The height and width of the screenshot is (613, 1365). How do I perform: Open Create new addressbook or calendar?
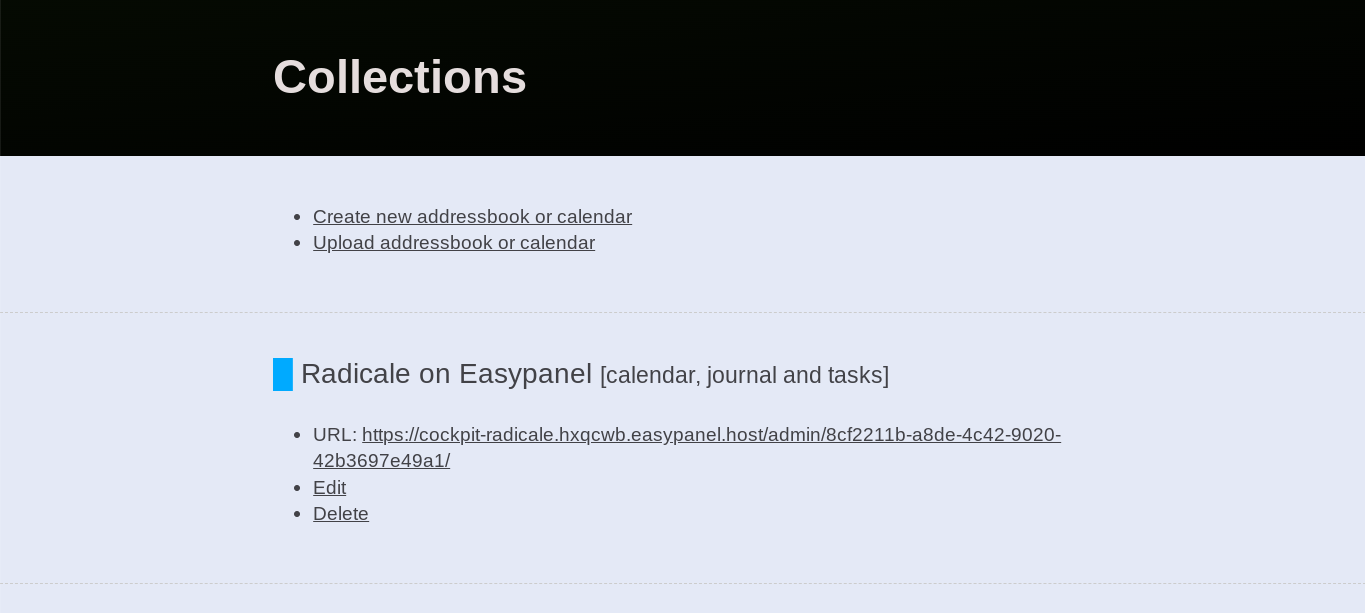tap(472, 217)
